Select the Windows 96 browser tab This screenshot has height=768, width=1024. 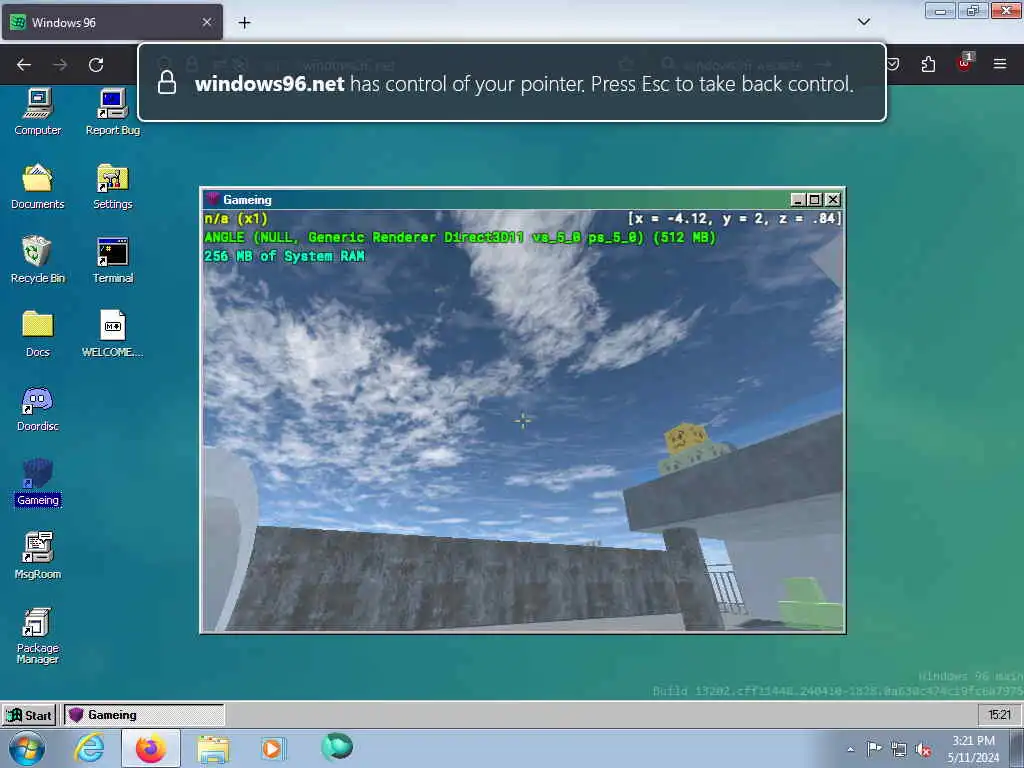[112, 22]
